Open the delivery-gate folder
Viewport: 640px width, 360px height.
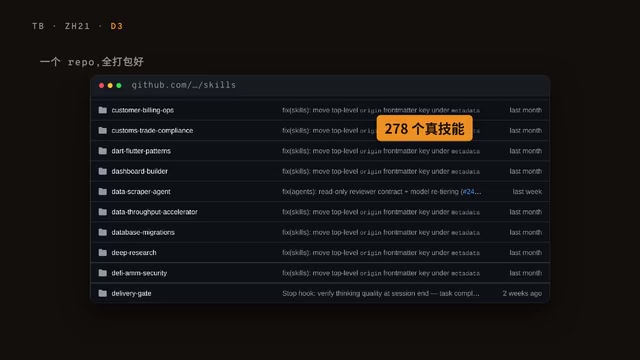click(x=131, y=293)
